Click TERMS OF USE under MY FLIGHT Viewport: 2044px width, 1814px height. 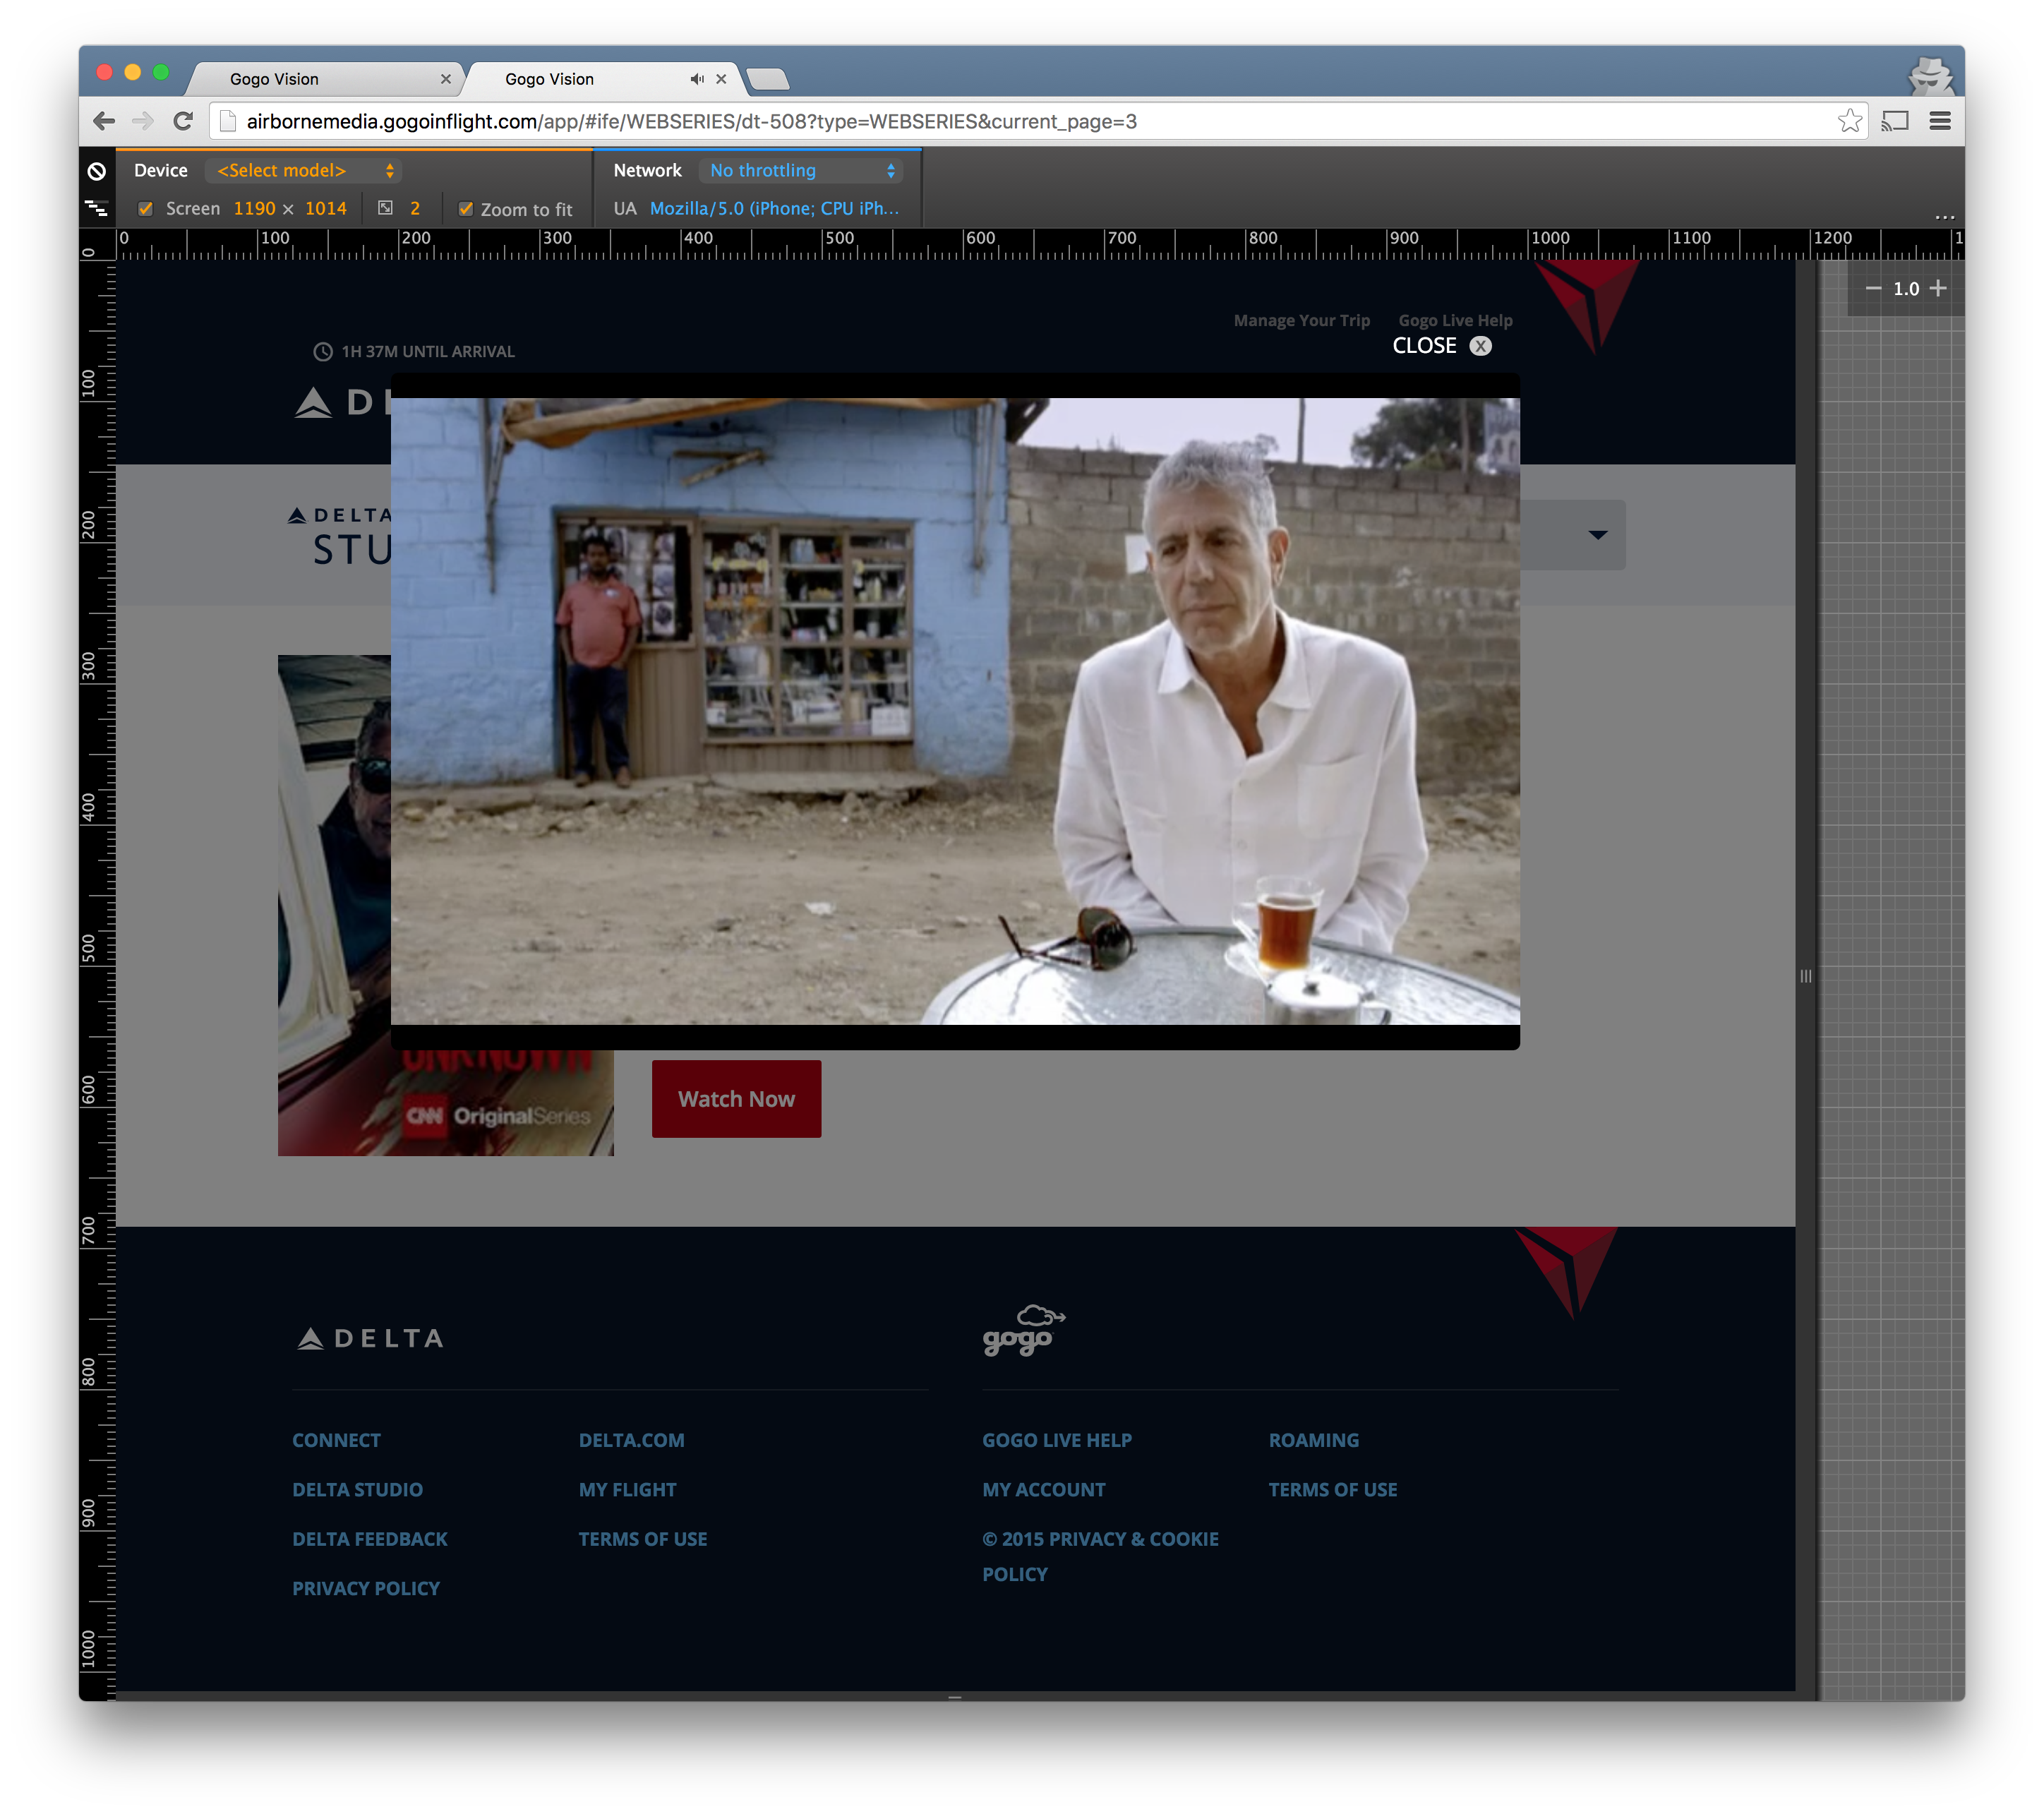coord(643,1538)
